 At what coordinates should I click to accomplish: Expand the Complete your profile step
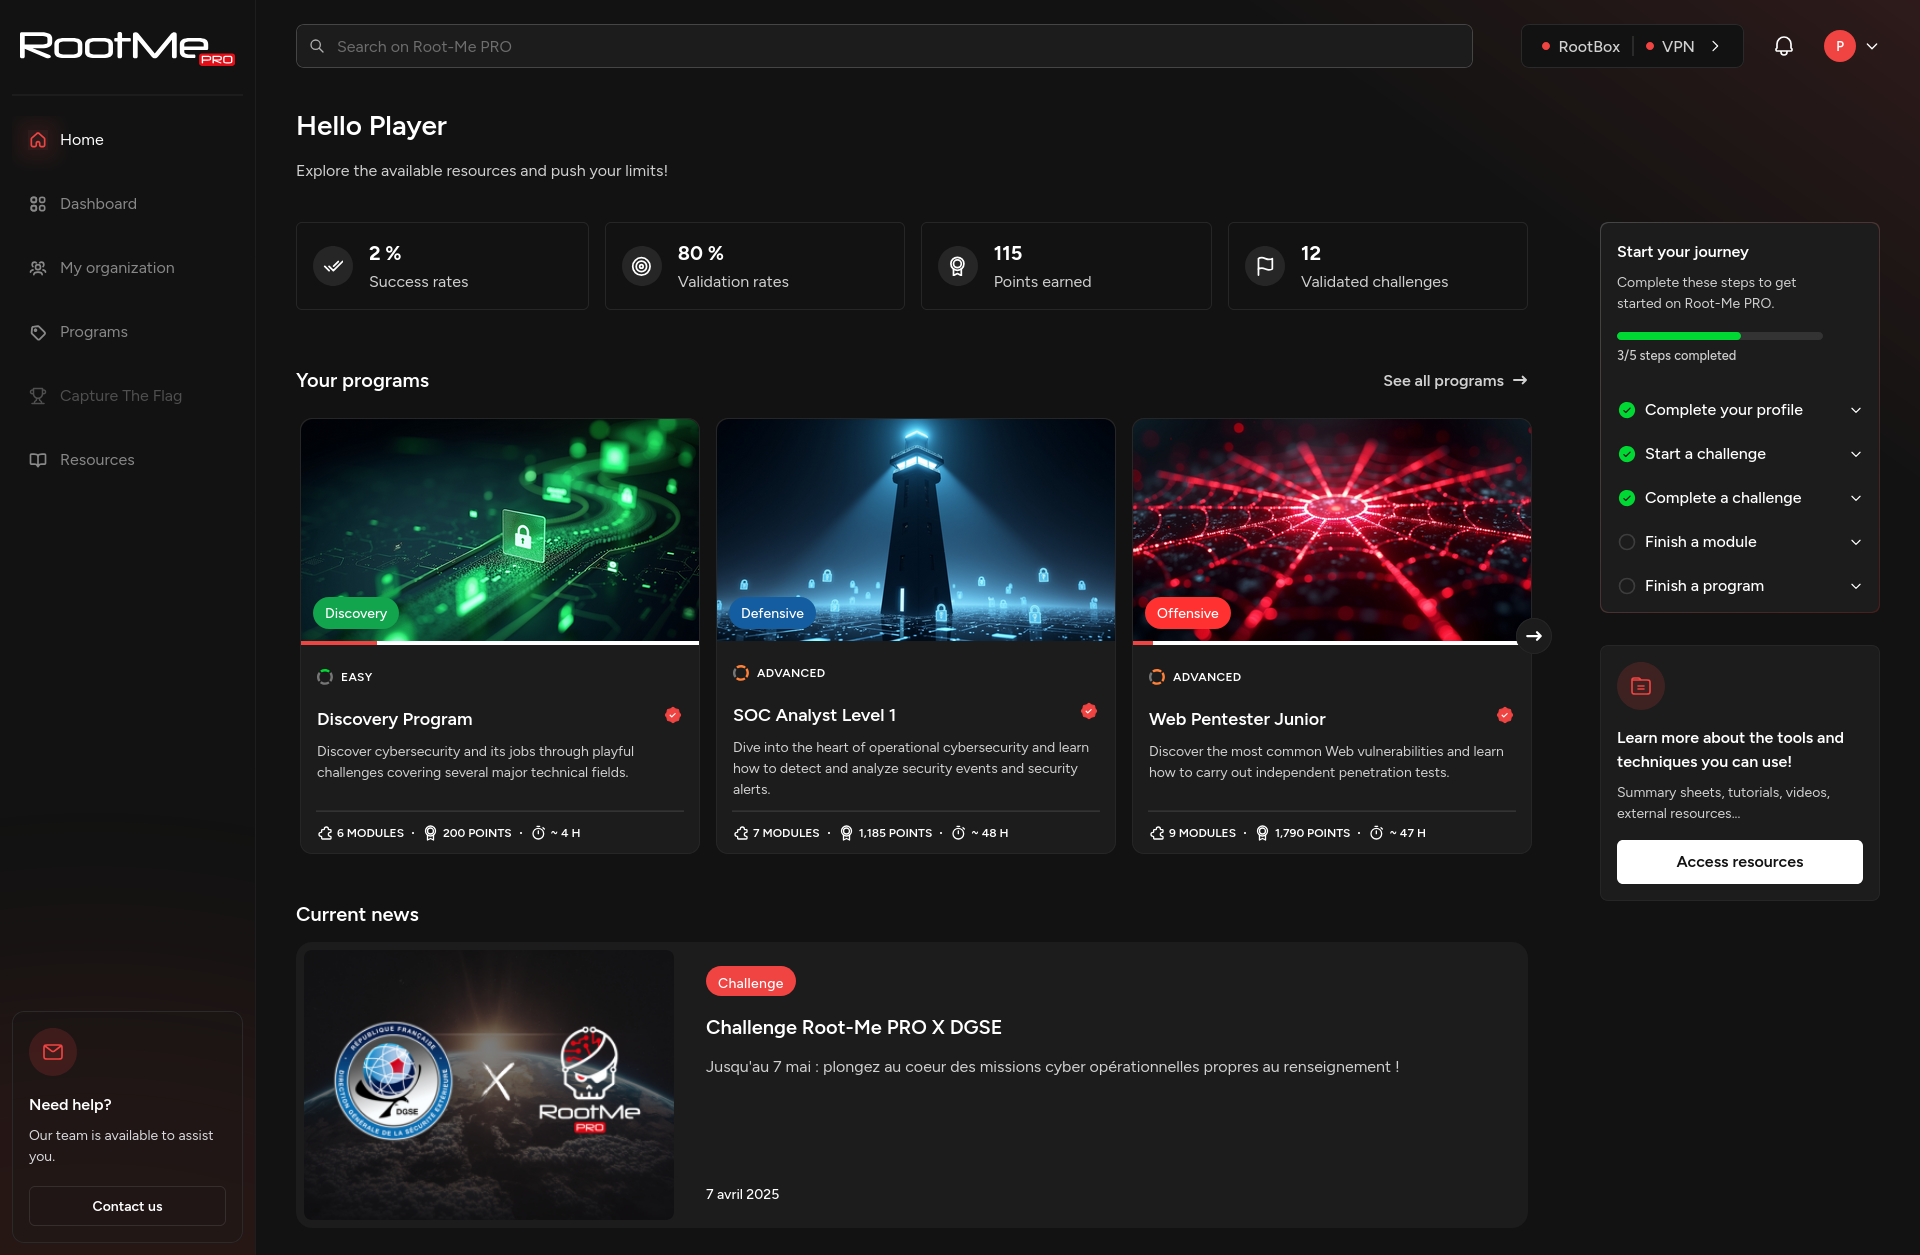click(x=1856, y=410)
